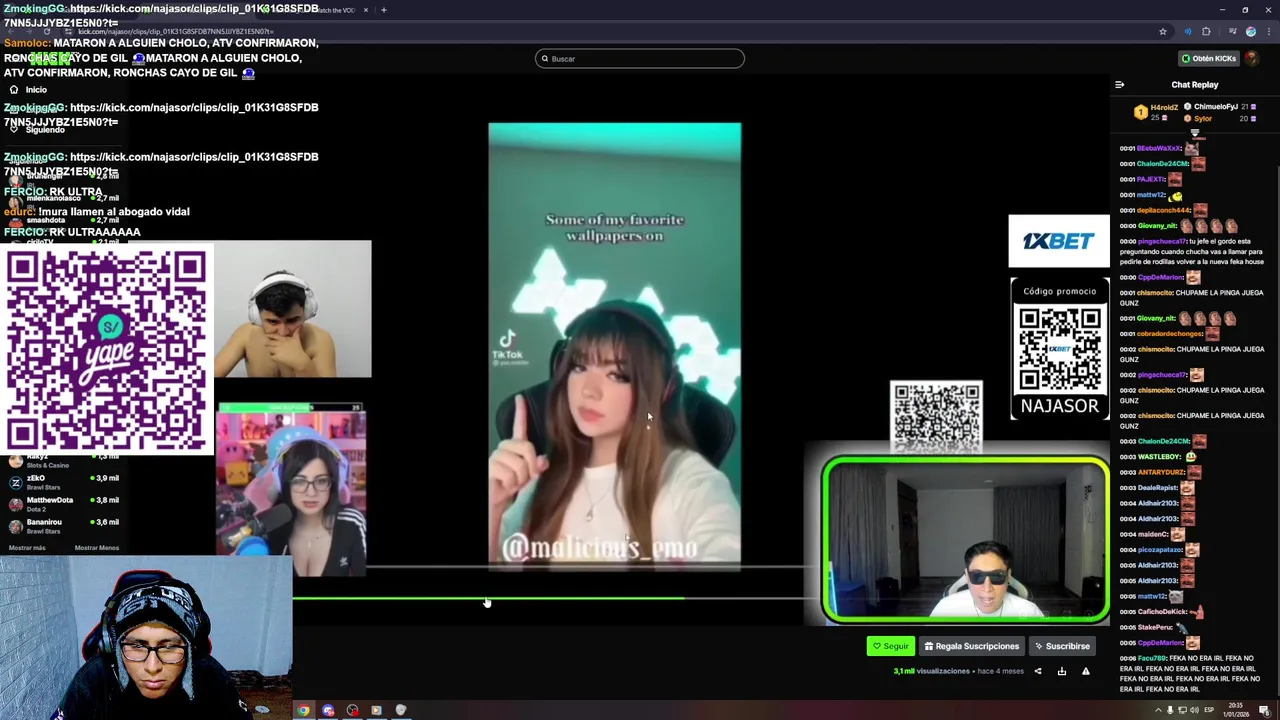Open the user profile avatar menu
Image resolution: width=1280 pixels, height=720 pixels.
point(1252,58)
